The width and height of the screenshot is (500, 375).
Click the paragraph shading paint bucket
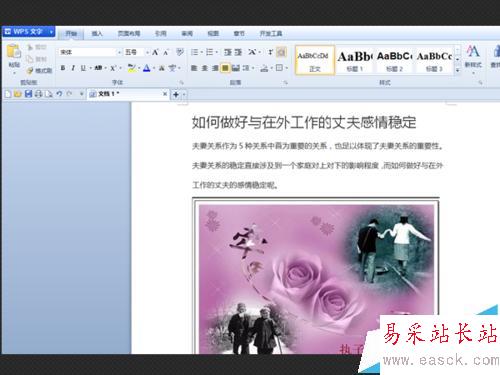pos(265,68)
